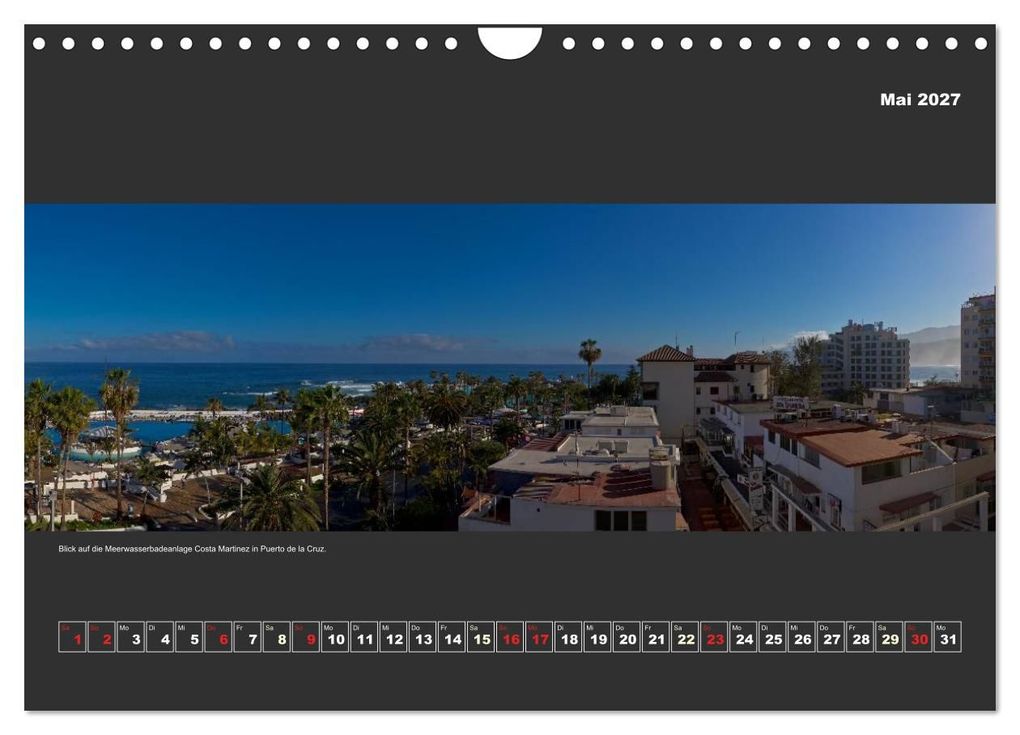This screenshot has width=1020, height=735.
Task: Select day 7 (Fr) in the calendar strip
Action: coord(247,637)
